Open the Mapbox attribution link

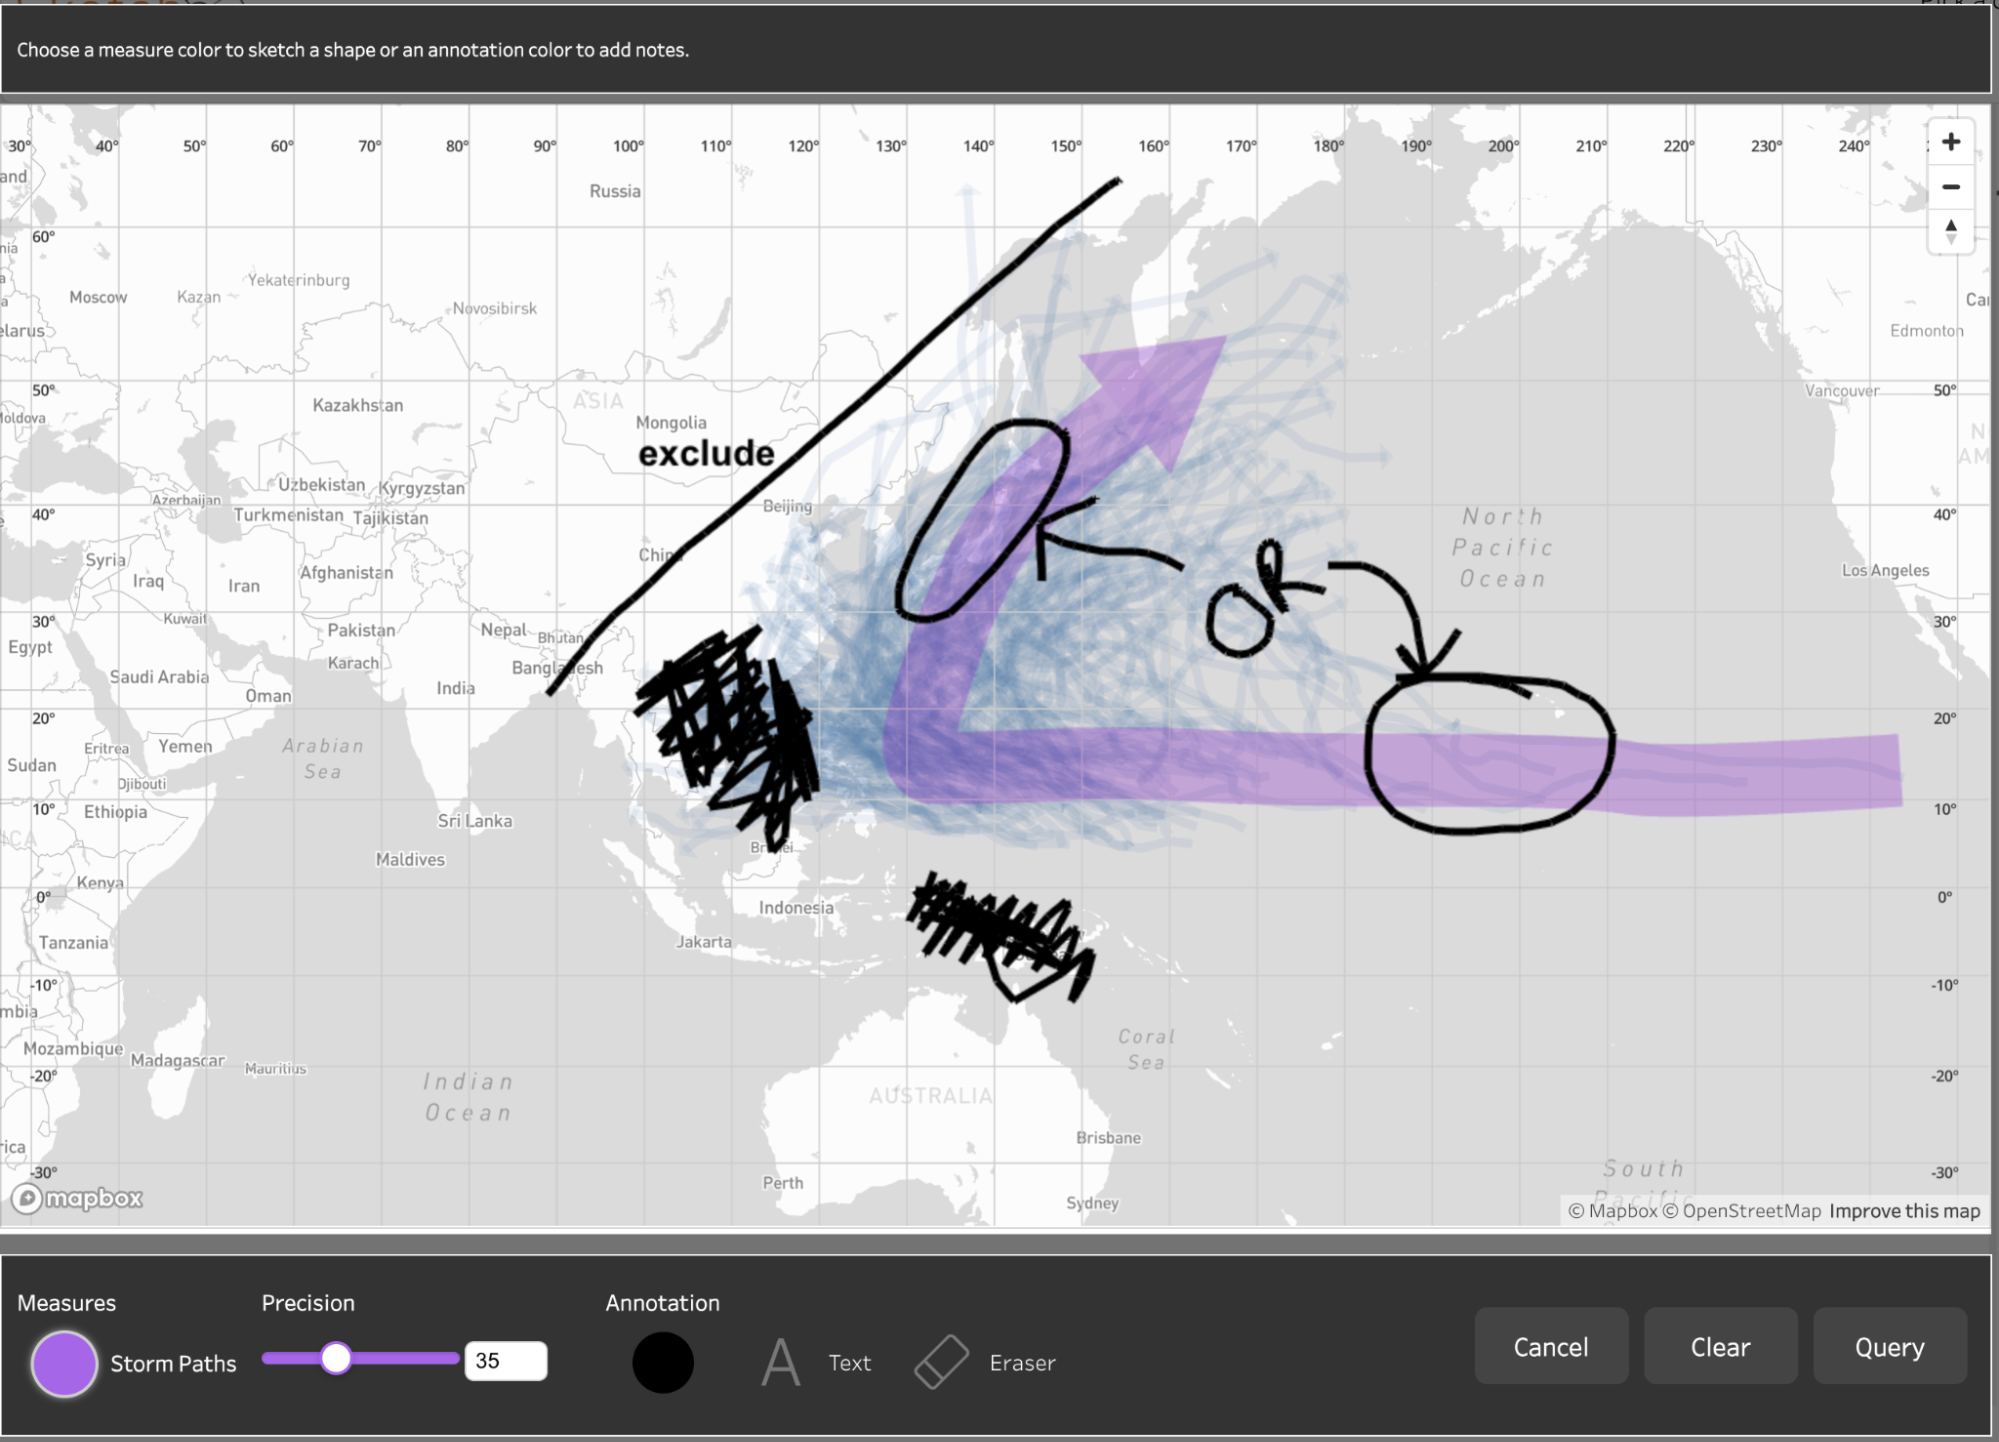point(1612,1211)
